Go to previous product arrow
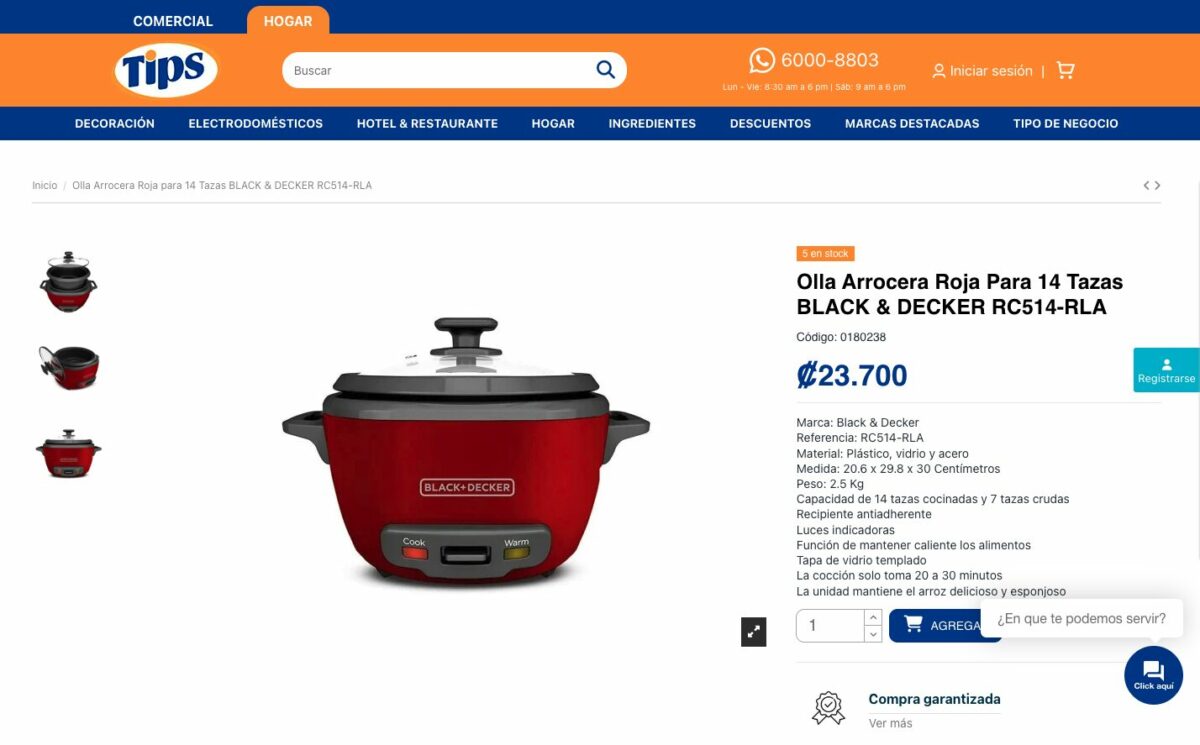The height and width of the screenshot is (745, 1200). (1147, 185)
